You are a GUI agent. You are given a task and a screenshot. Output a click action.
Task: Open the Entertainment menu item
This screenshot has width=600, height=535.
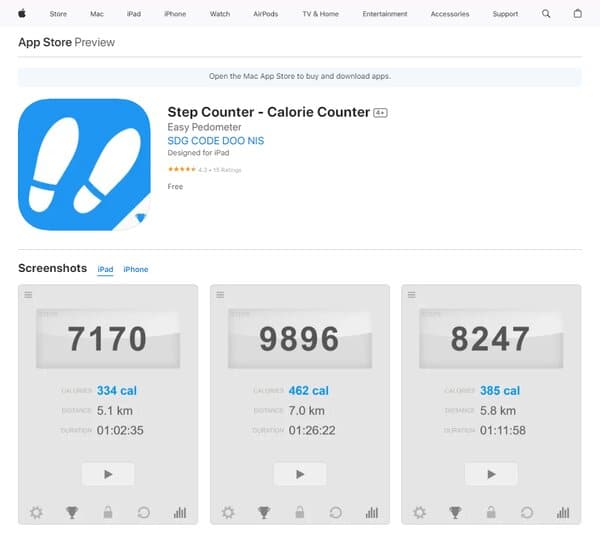tap(385, 14)
